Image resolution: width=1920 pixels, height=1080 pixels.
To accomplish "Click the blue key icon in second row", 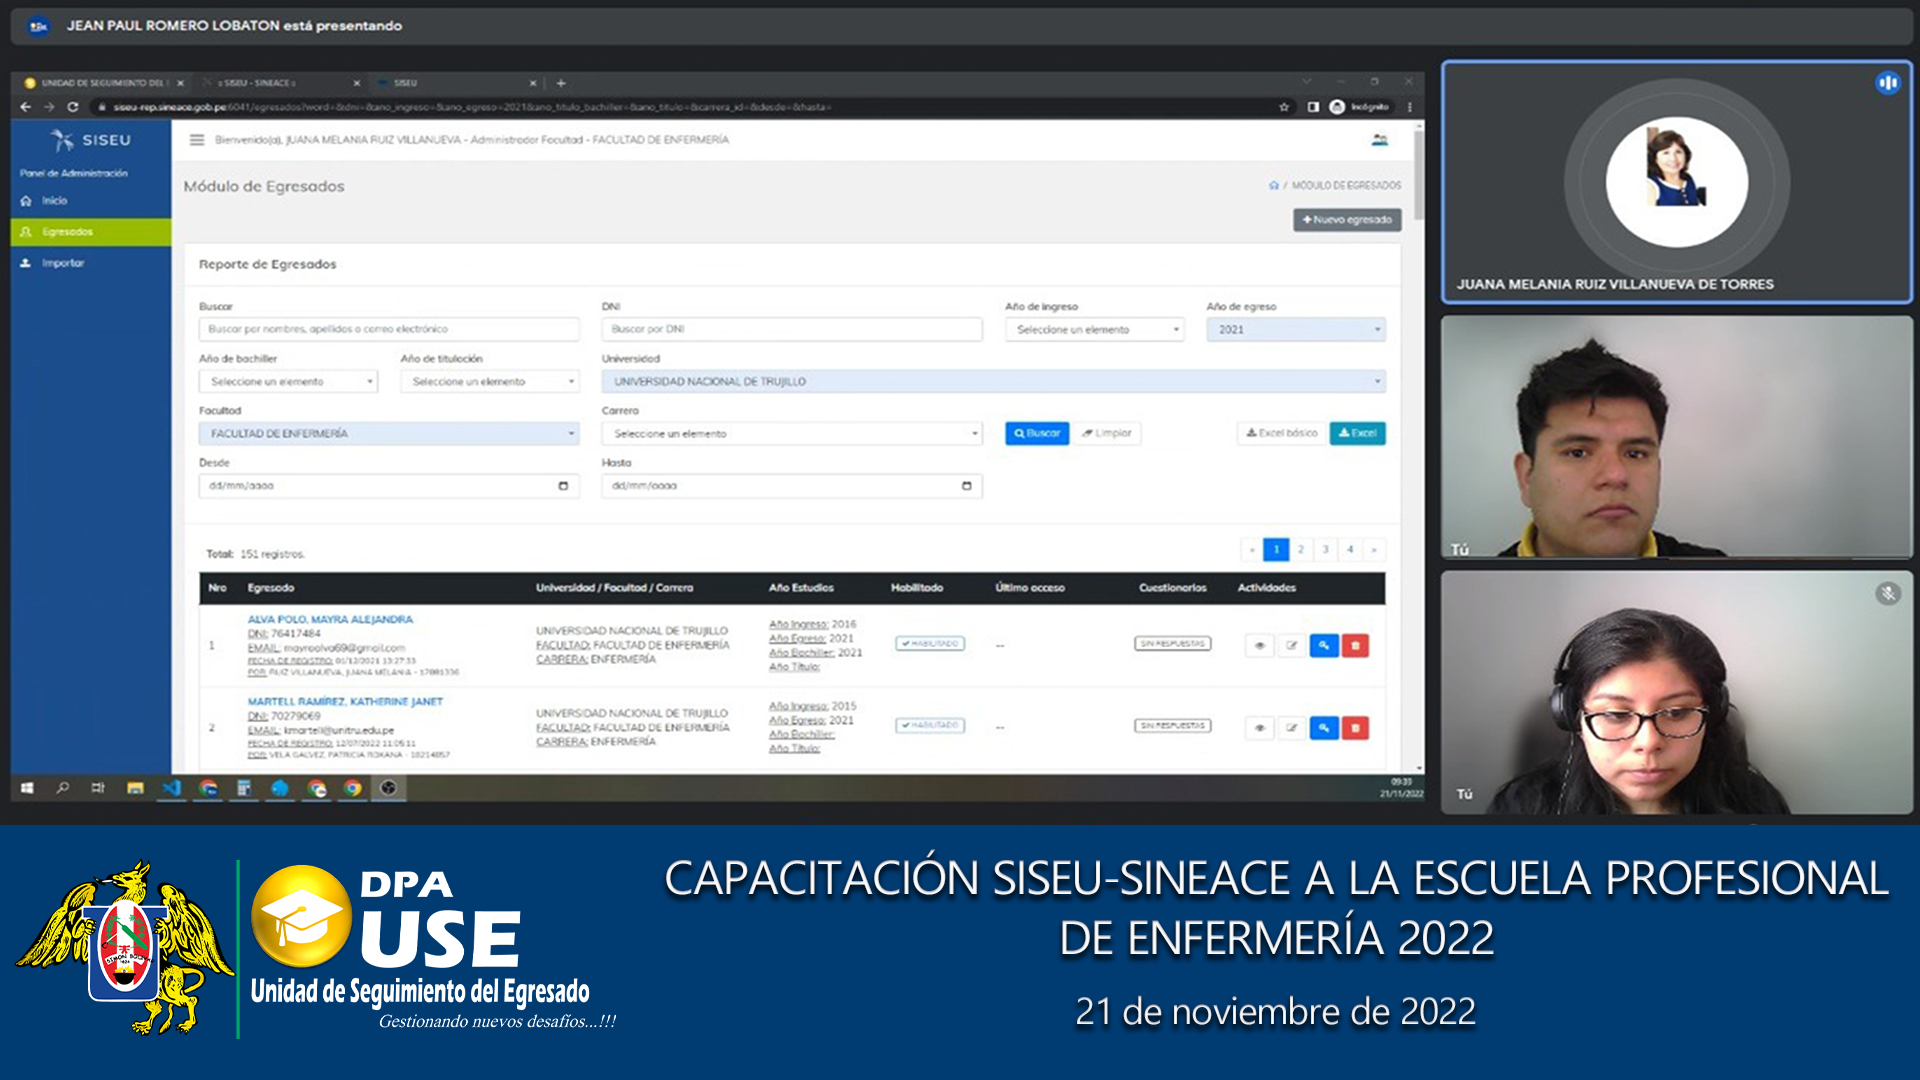I will click(1323, 728).
